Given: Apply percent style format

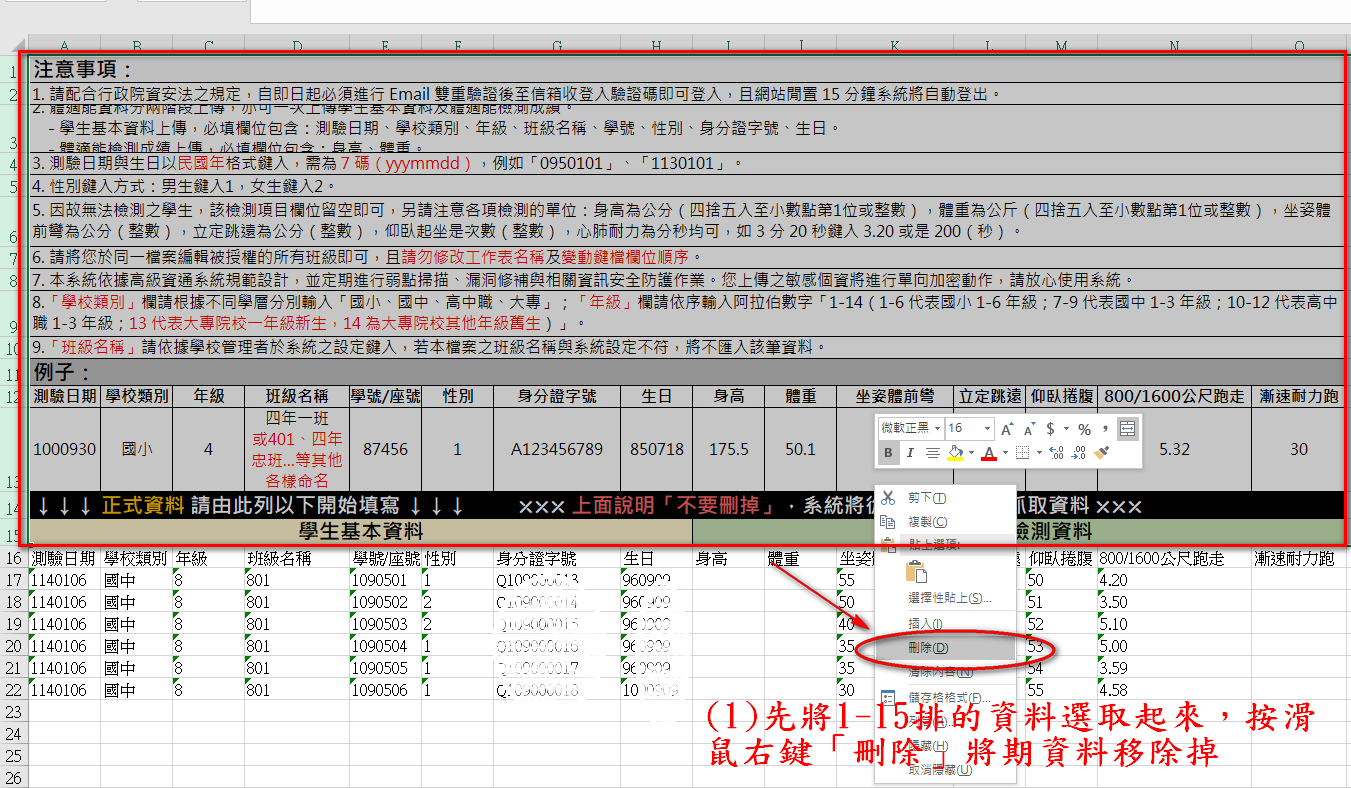Looking at the screenshot, I should (1083, 429).
